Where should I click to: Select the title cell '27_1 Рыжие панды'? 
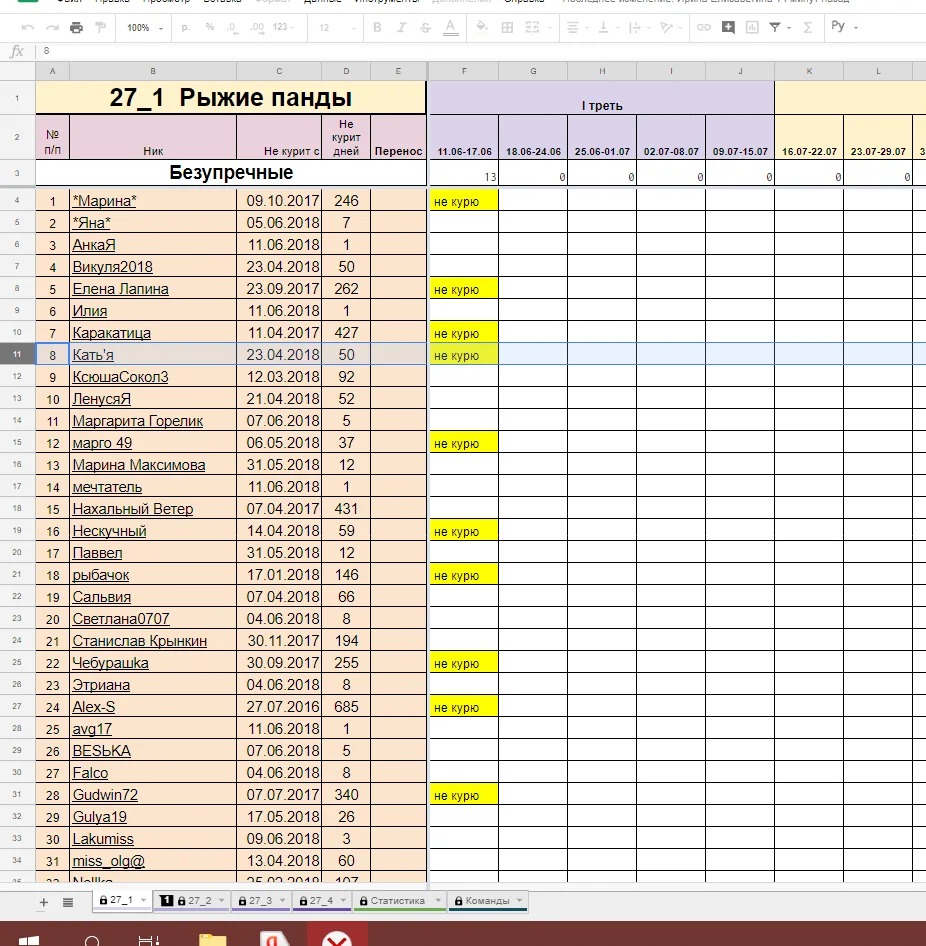[231, 98]
